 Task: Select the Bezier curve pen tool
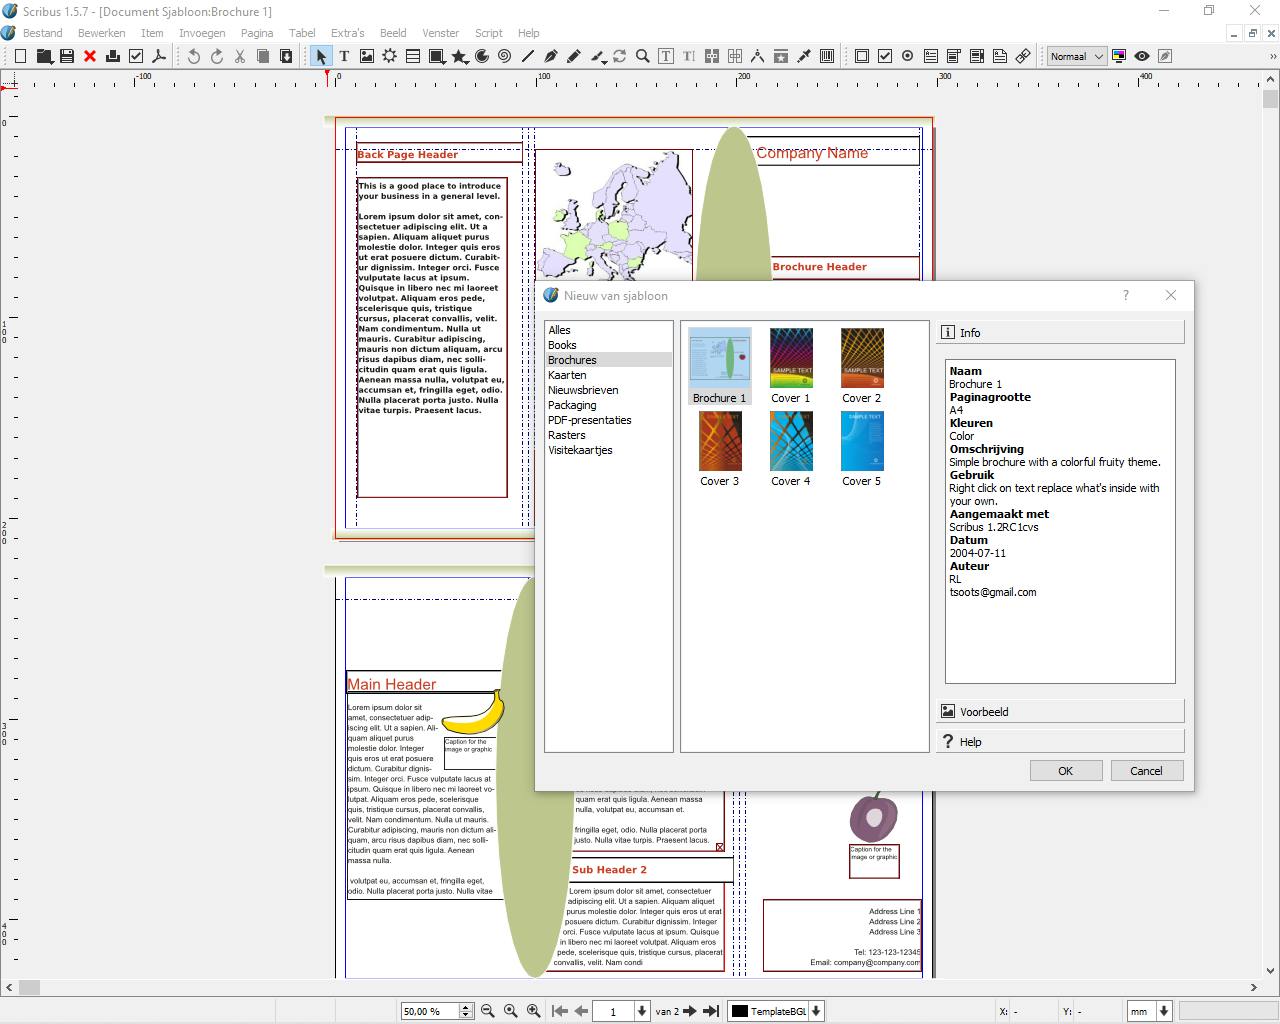(550, 57)
